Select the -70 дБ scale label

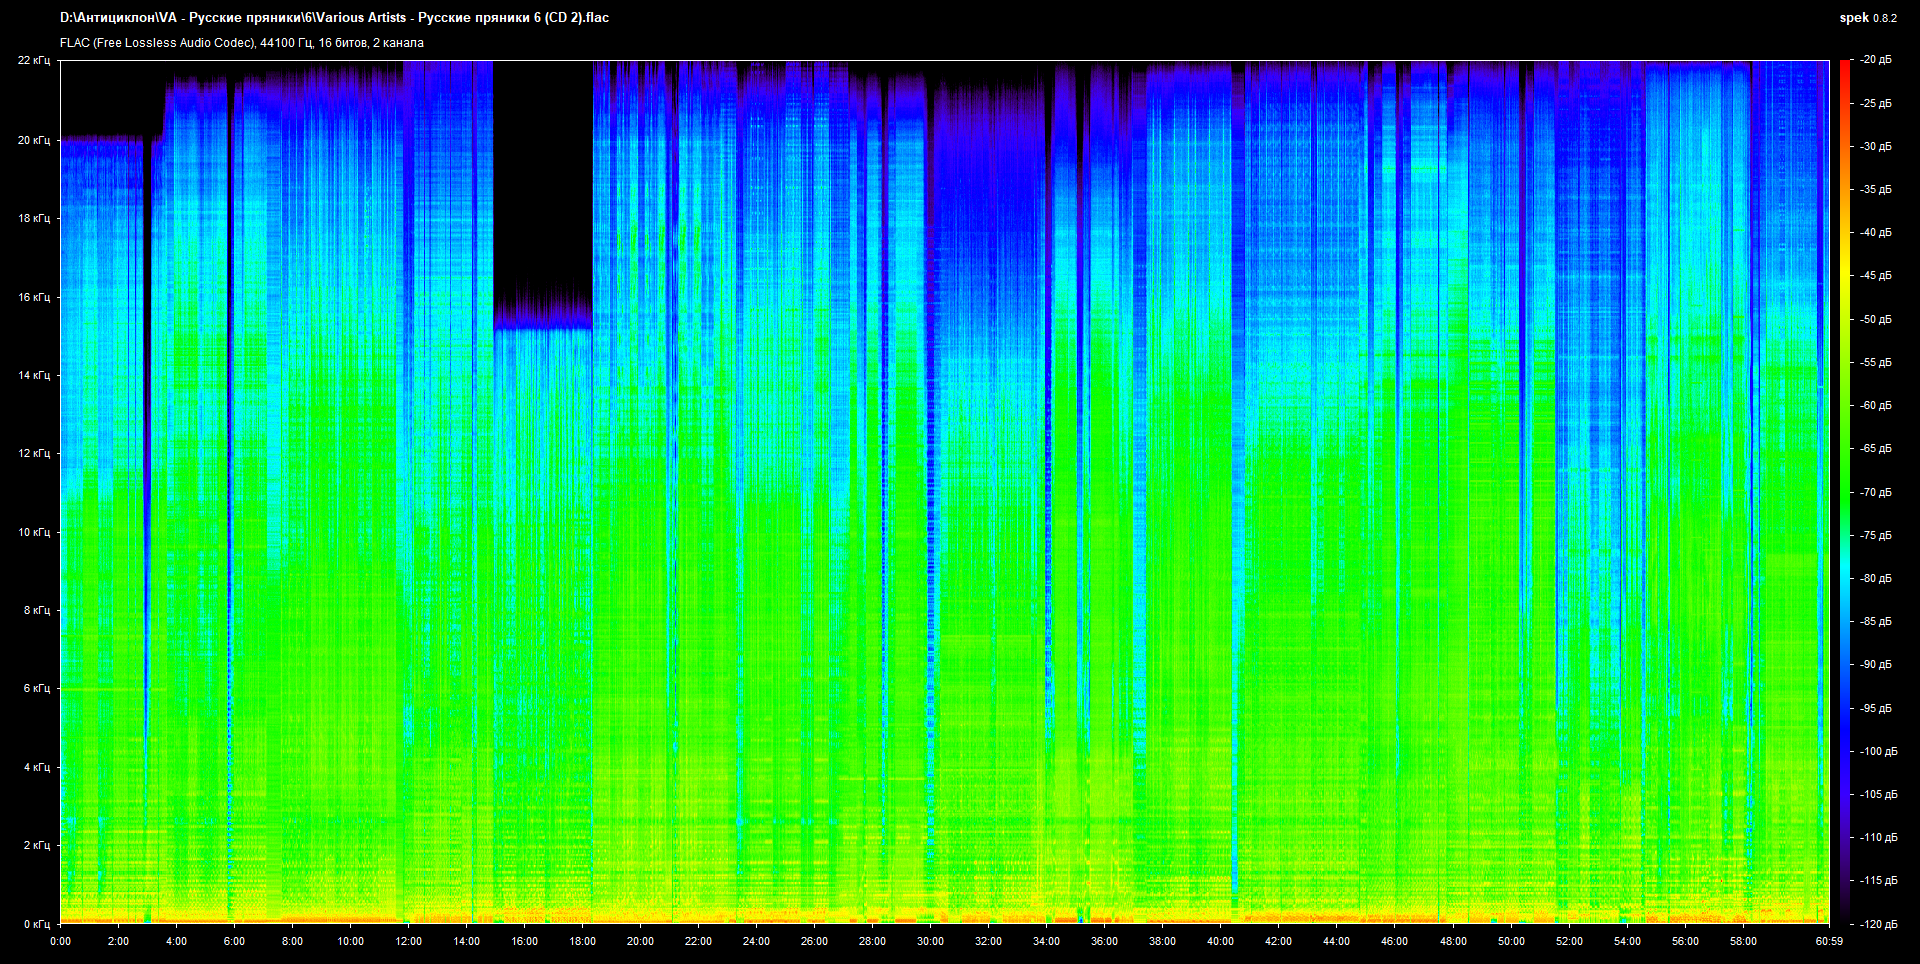tap(1876, 493)
